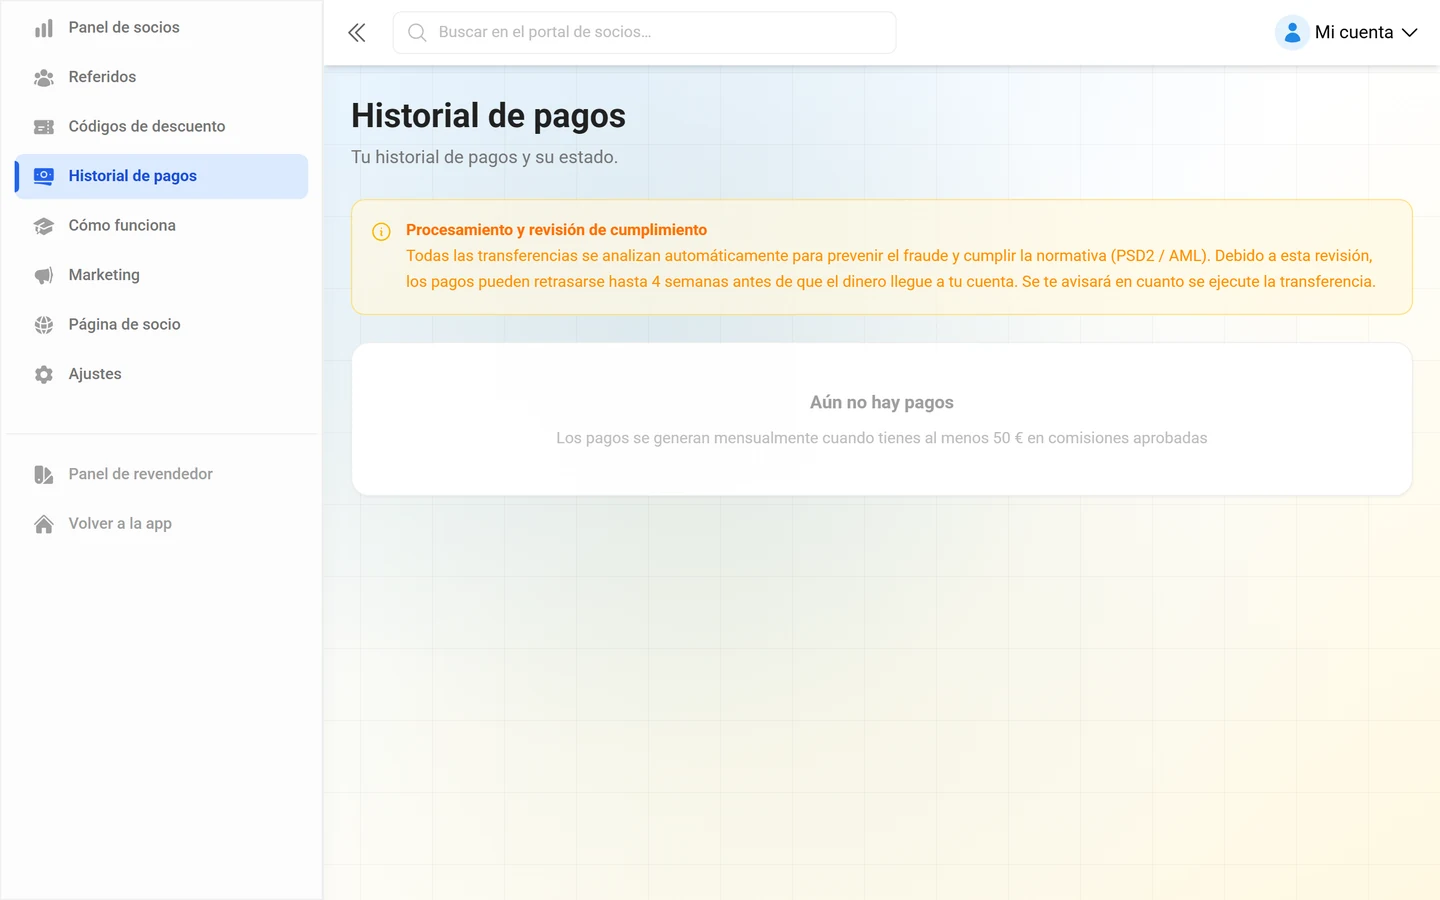Open Cómo funciona page
The width and height of the screenshot is (1440, 900).
point(161,226)
